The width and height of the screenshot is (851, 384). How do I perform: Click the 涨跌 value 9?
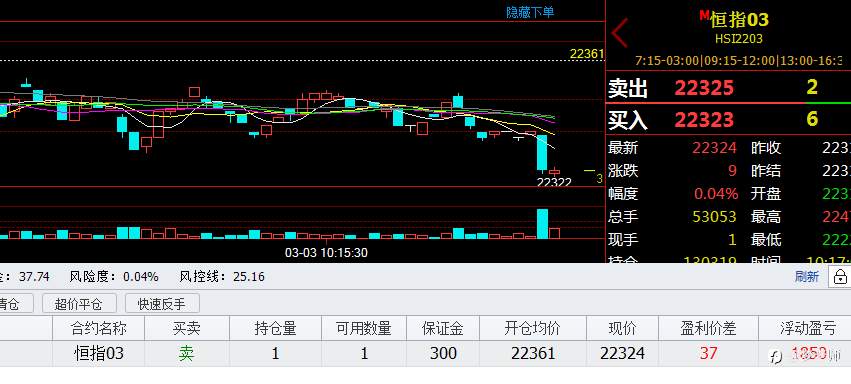732,171
